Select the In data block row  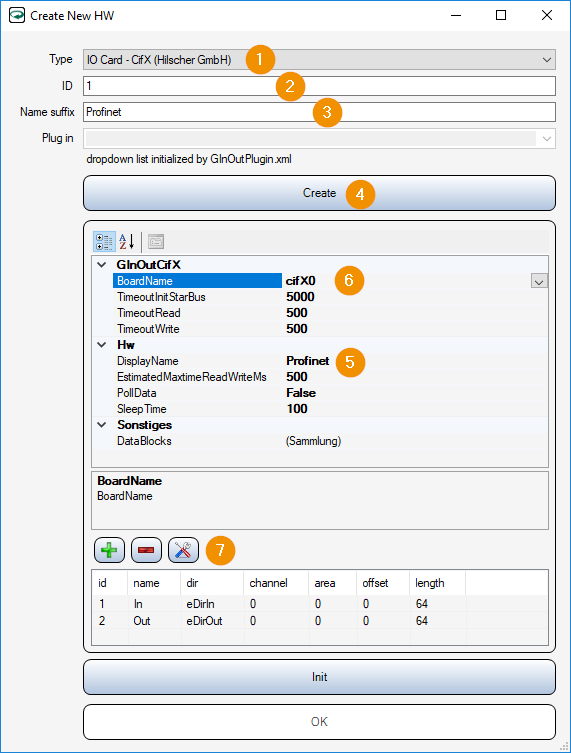click(319, 604)
